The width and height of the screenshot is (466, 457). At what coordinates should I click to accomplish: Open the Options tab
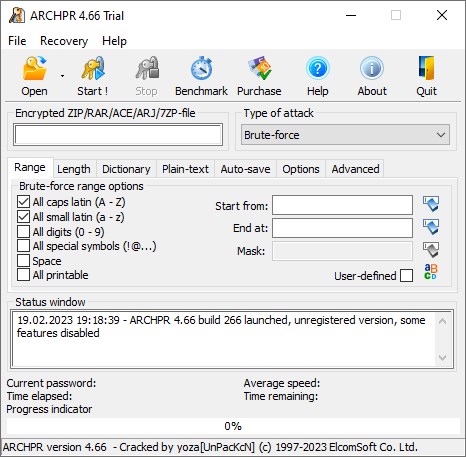301,169
